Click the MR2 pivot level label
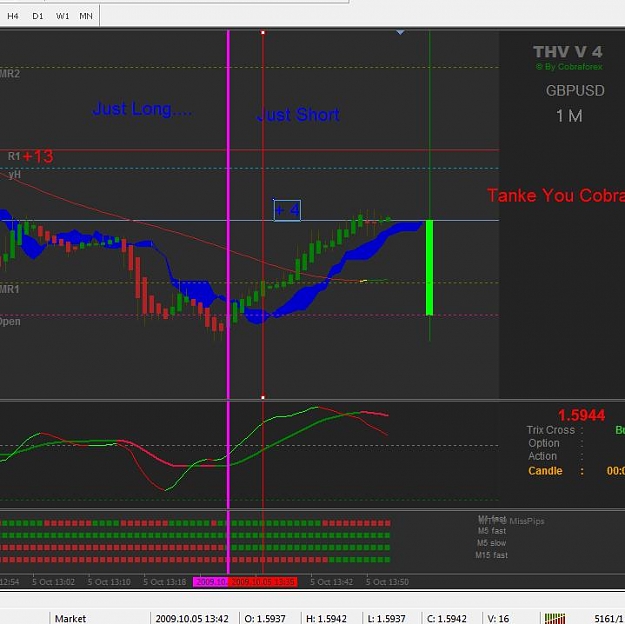 [10, 74]
